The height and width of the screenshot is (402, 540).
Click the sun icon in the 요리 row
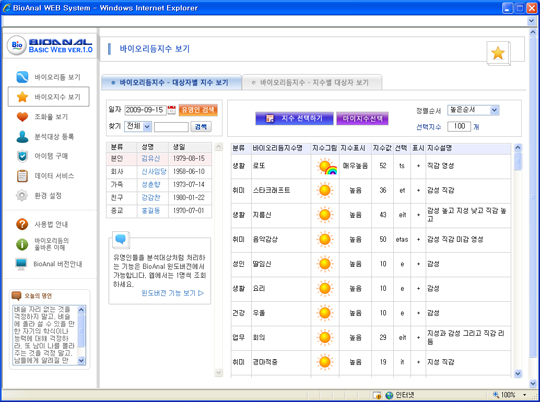325,288
